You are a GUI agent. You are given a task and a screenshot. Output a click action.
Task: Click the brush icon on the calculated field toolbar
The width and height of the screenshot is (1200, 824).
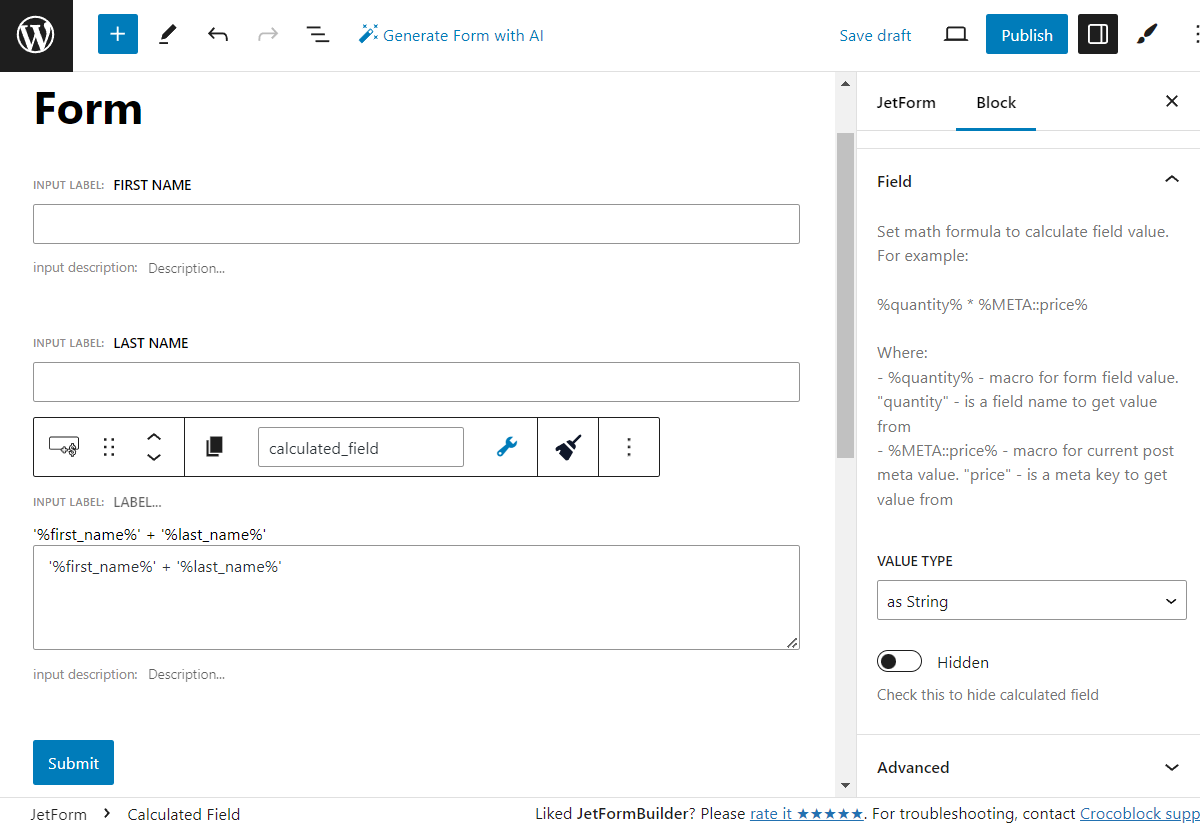567,447
